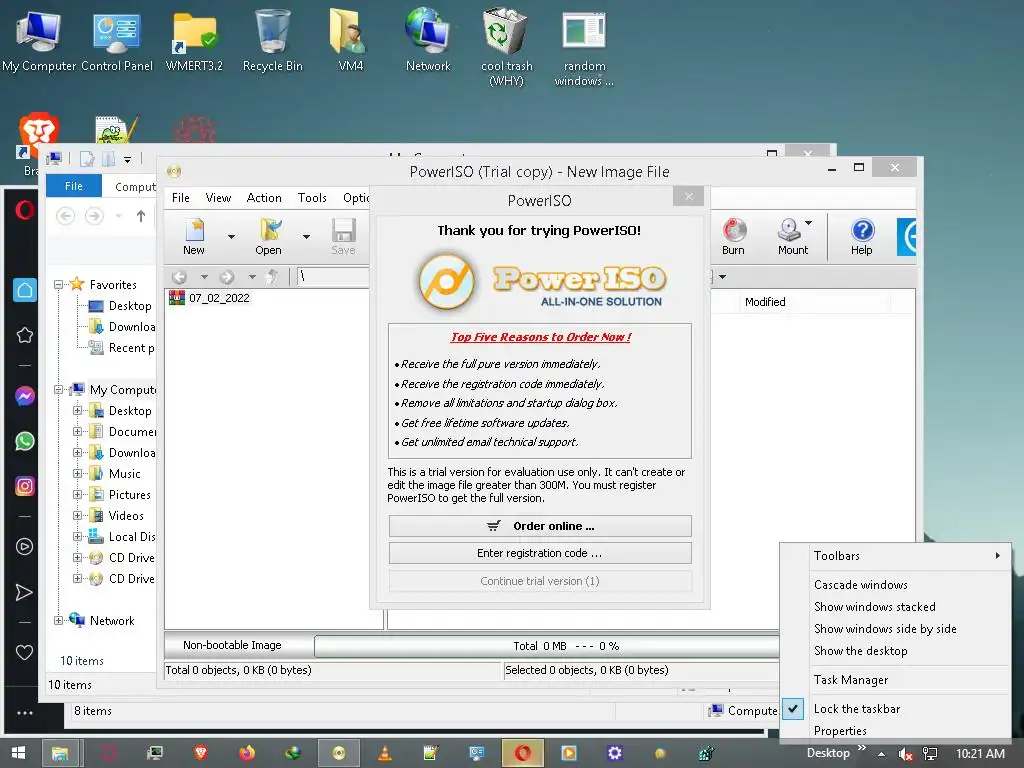Viewport: 1024px width, 768px height.
Task: Choose Show the desktop menu entry
Action: pyautogui.click(x=860, y=651)
